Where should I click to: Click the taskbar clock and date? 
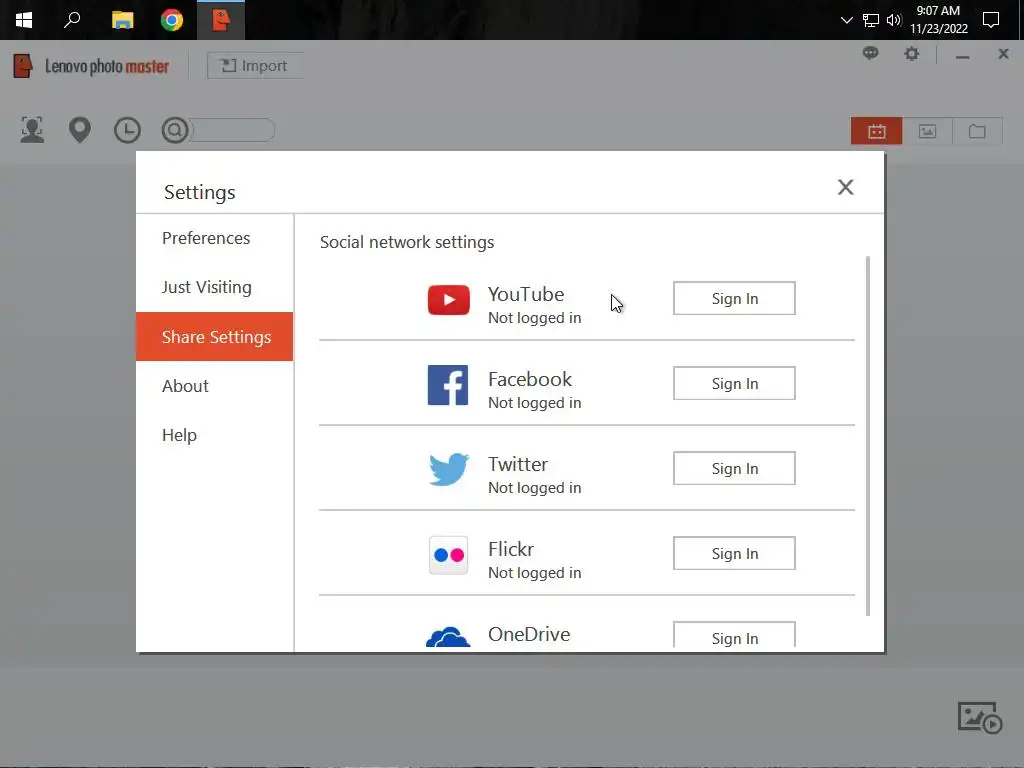coord(938,20)
